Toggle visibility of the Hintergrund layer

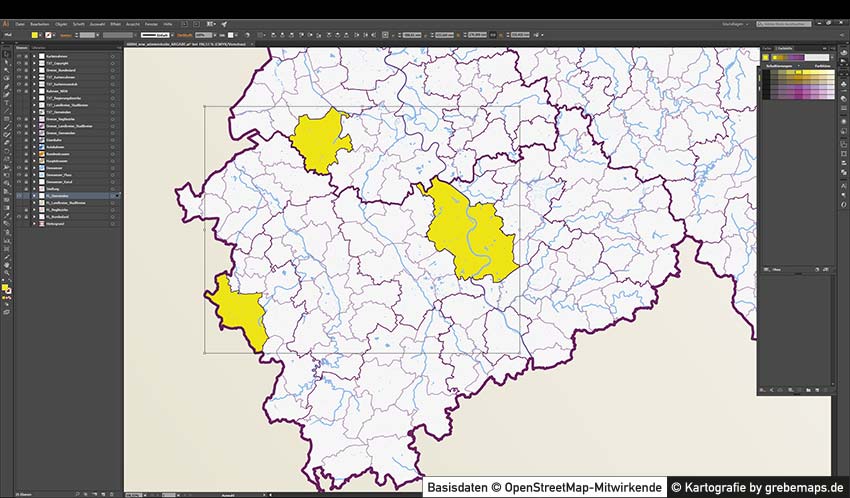click(x=18, y=224)
